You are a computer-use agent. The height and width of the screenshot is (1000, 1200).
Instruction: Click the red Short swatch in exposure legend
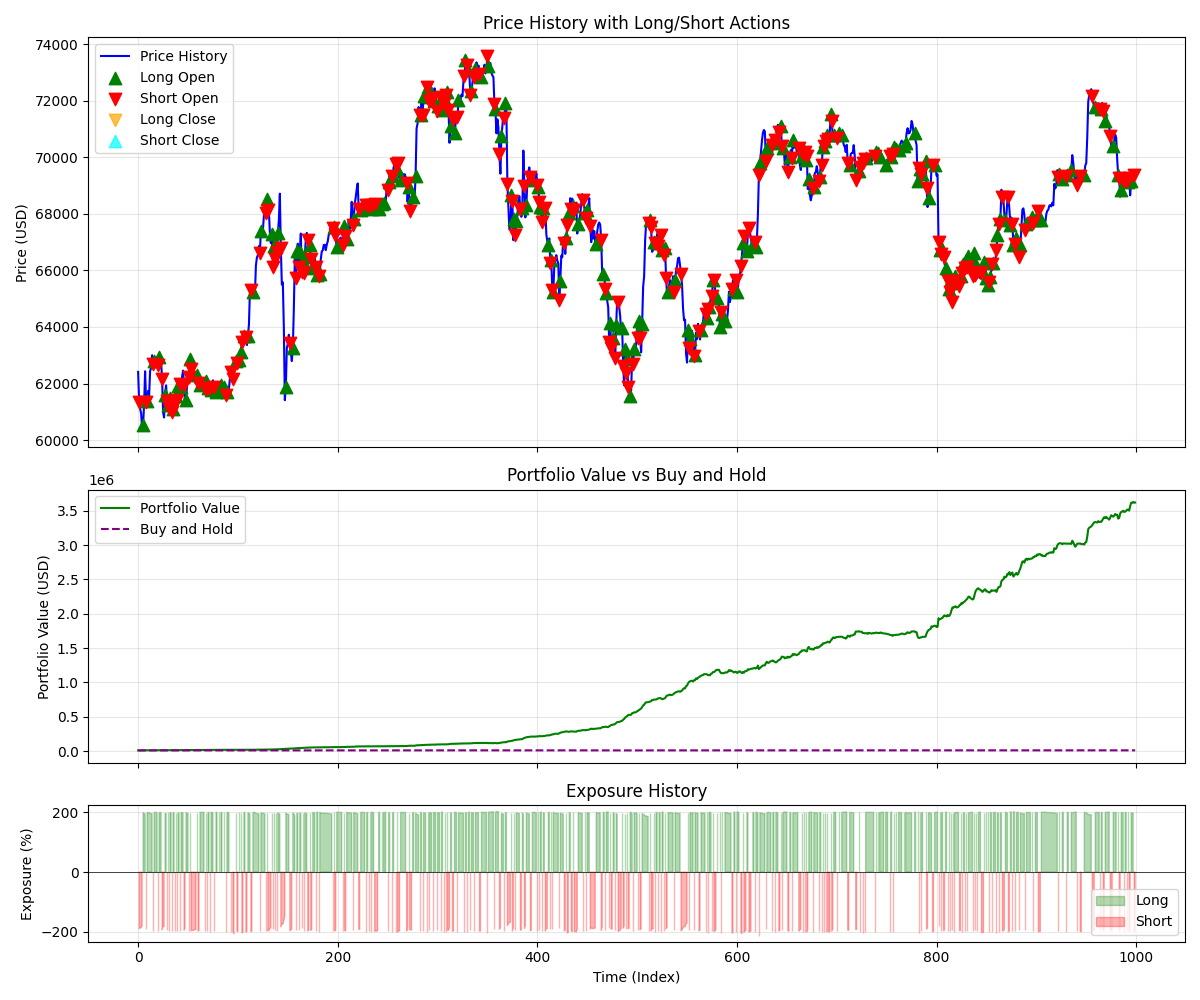[1110, 921]
